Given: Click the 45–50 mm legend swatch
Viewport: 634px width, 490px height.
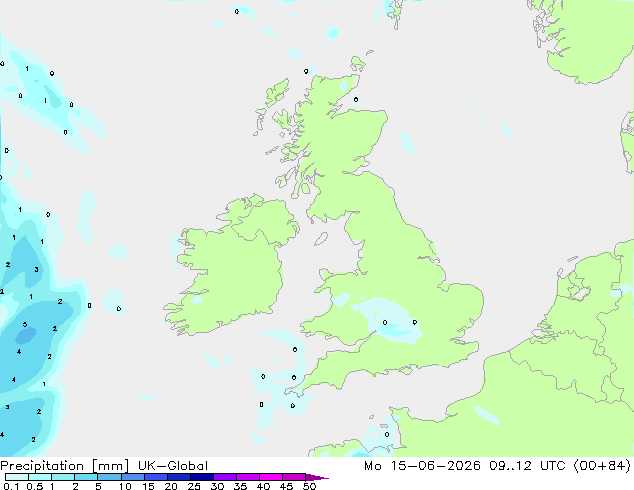Looking at the screenshot, I should click(x=294, y=477).
